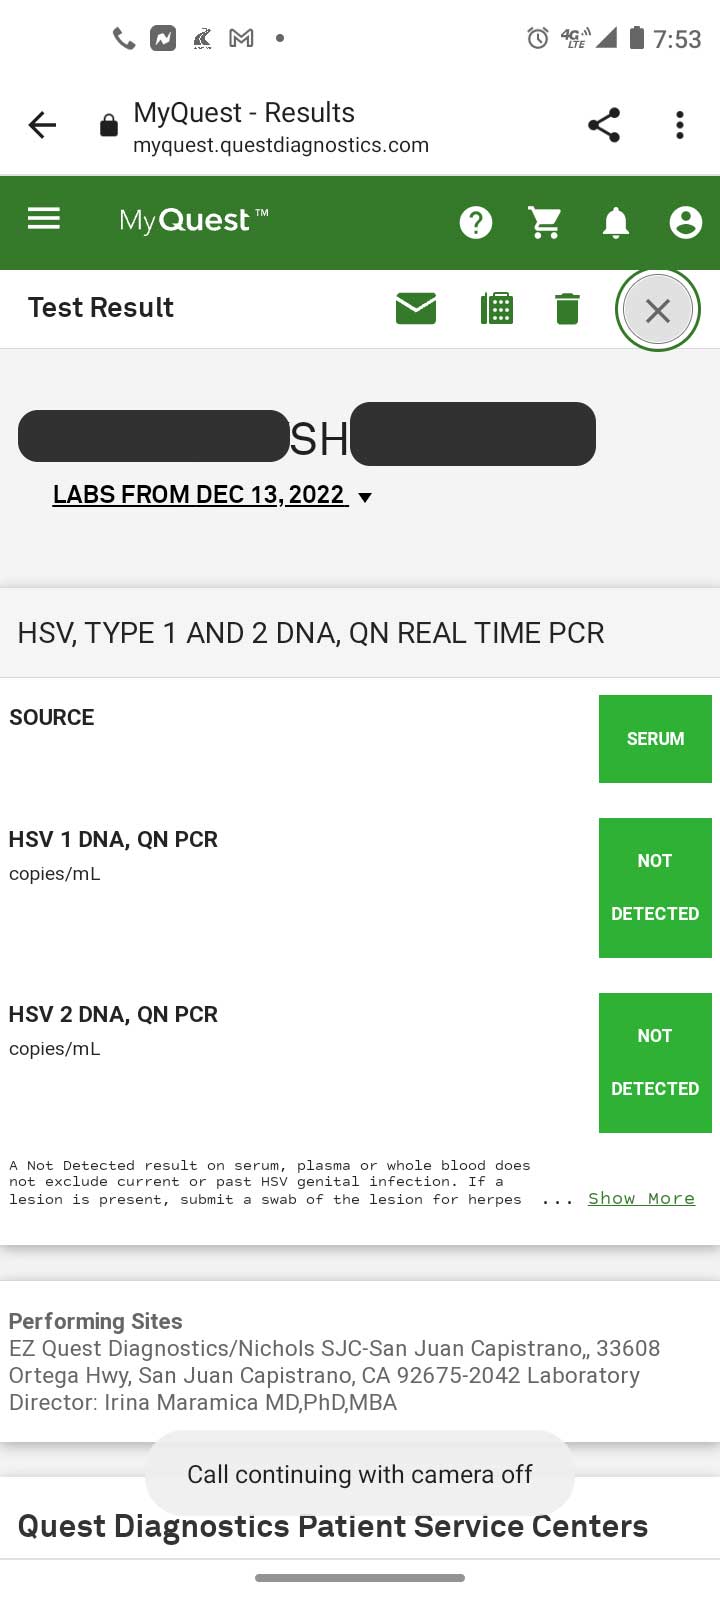Share this page
720x1600 pixels.
pyautogui.click(x=604, y=125)
